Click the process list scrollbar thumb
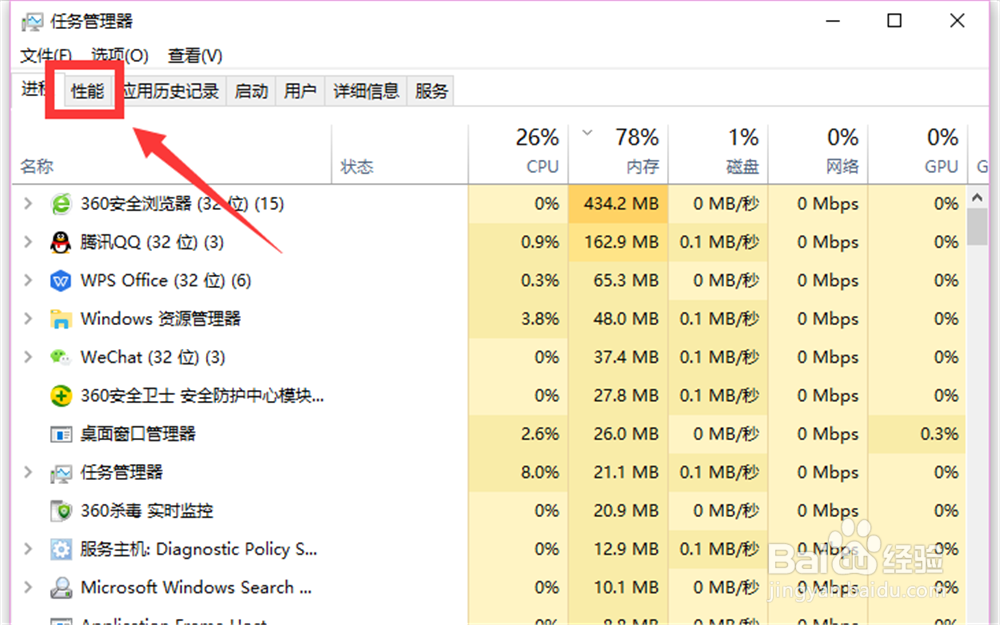1000x625 pixels. (x=977, y=227)
